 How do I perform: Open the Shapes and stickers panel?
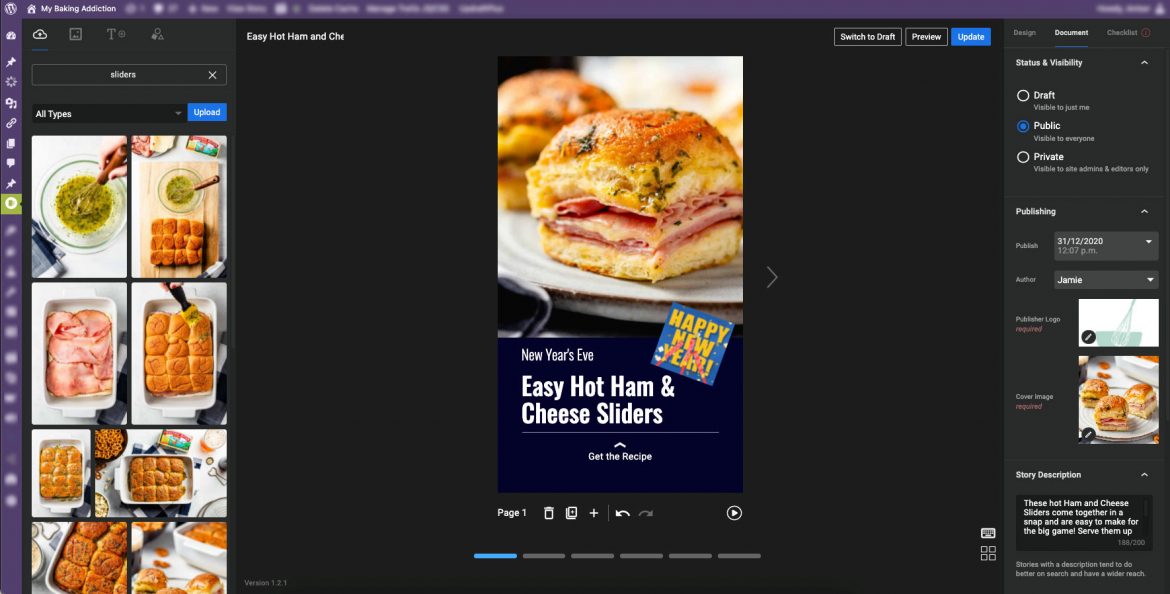point(158,33)
